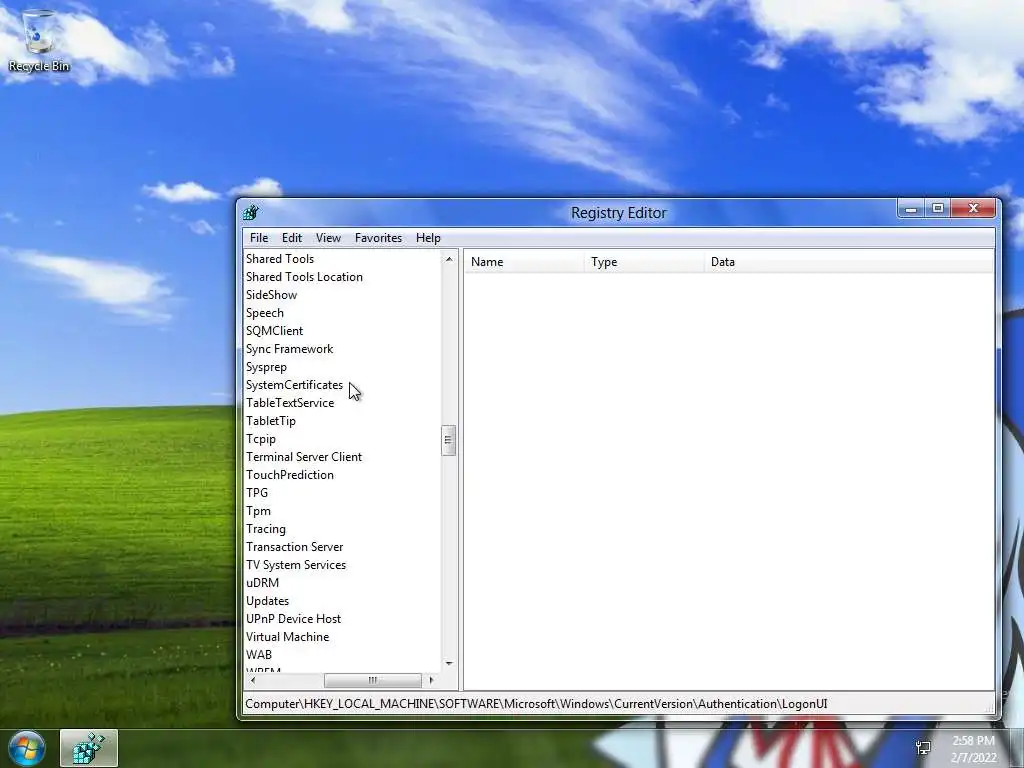Maximize the Registry Editor window
The image size is (1024, 768).
point(938,209)
